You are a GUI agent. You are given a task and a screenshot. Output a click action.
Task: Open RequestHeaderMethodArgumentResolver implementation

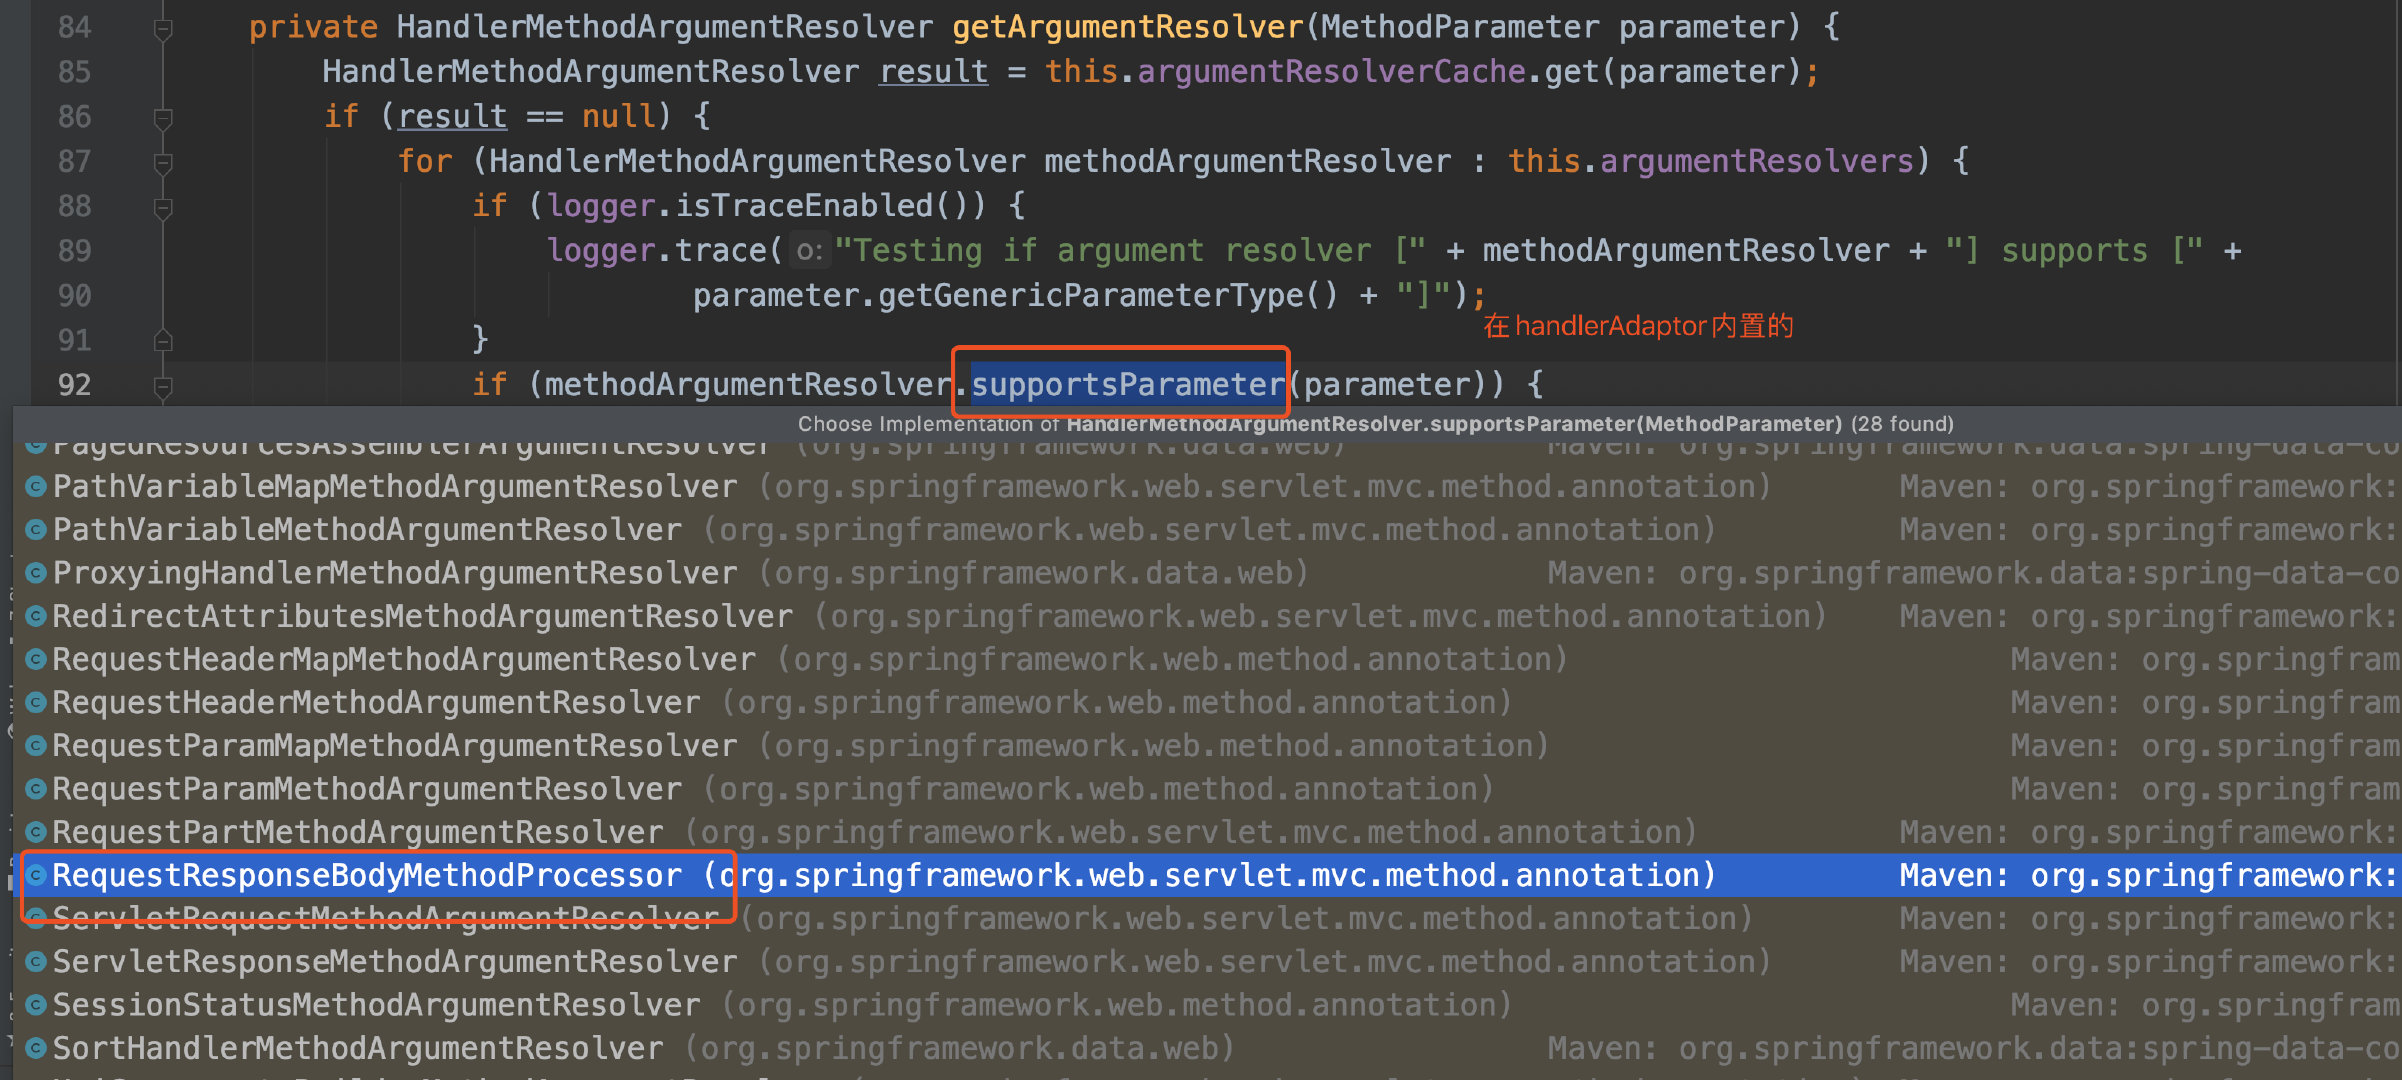point(376,703)
